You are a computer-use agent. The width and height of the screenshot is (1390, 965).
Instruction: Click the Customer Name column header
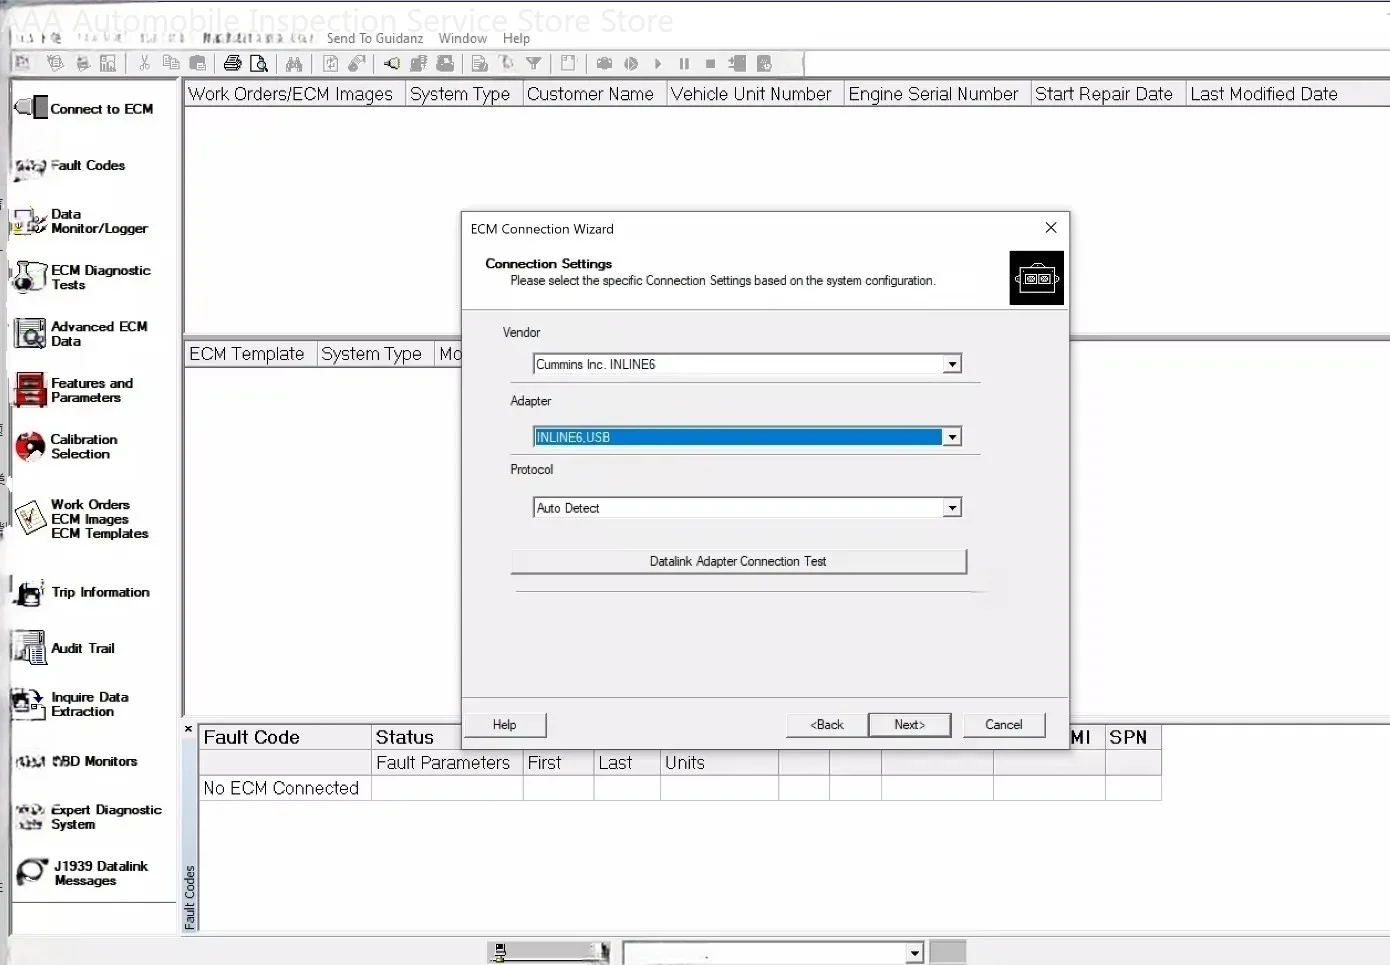[x=590, y=94]
